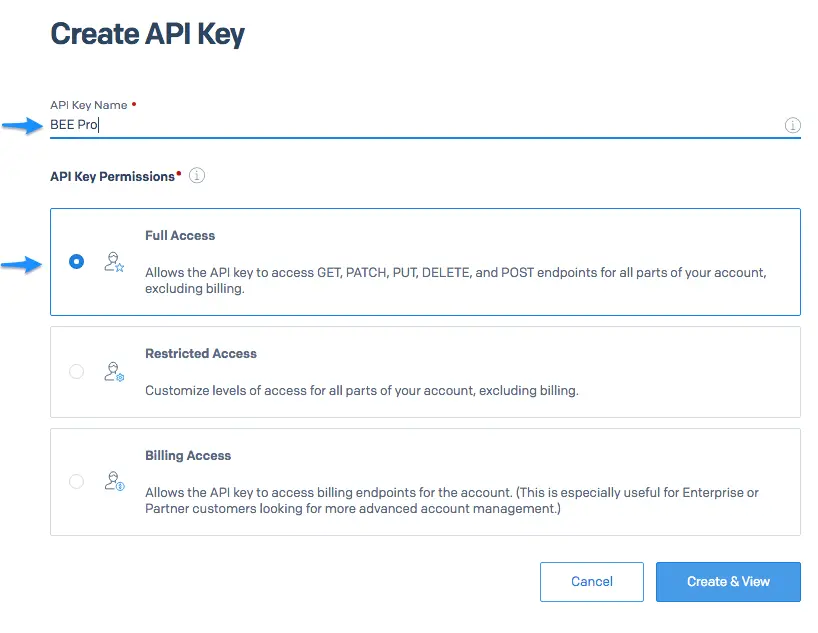Click the Full Access heading text
Viewport: 818px width, 633px height.
pyautogui.click(x=180, y=235)
